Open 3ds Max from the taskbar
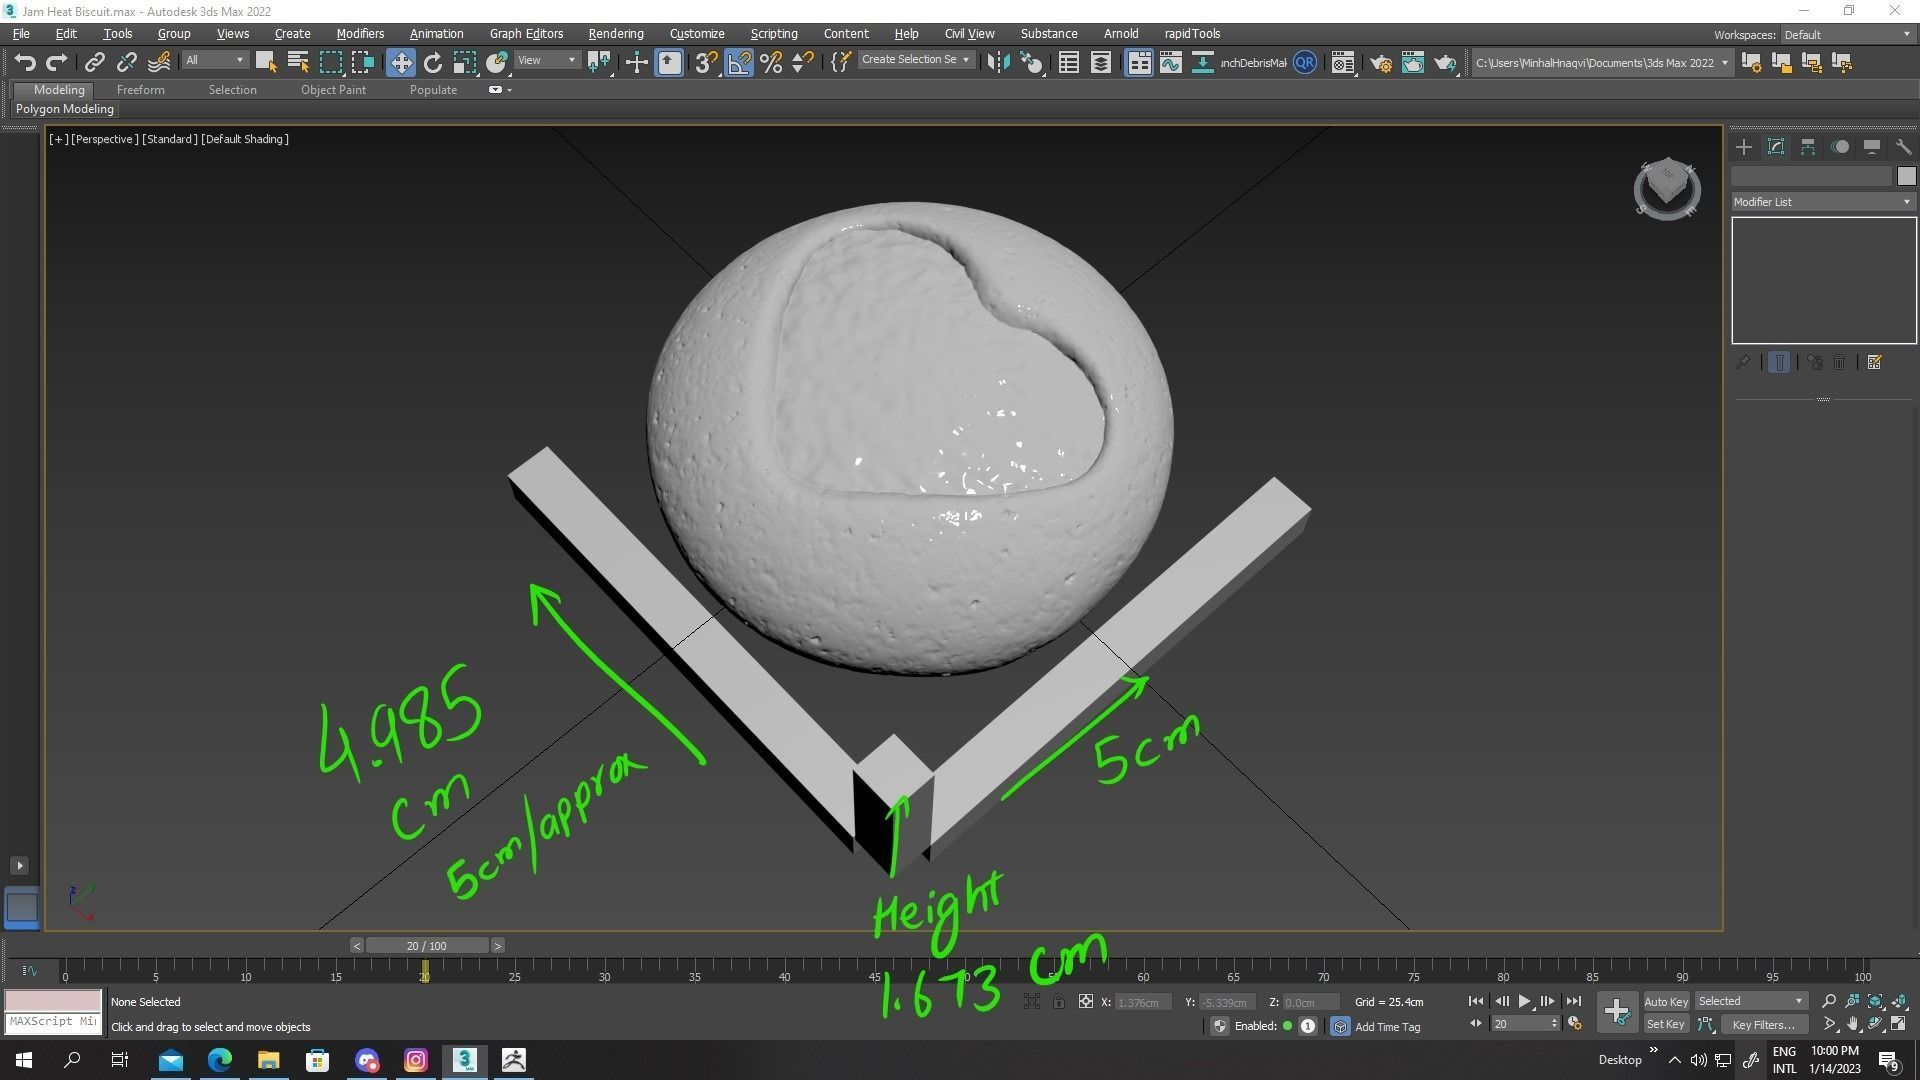Screen dimensions: 1920x1080 pos(465,1060)
